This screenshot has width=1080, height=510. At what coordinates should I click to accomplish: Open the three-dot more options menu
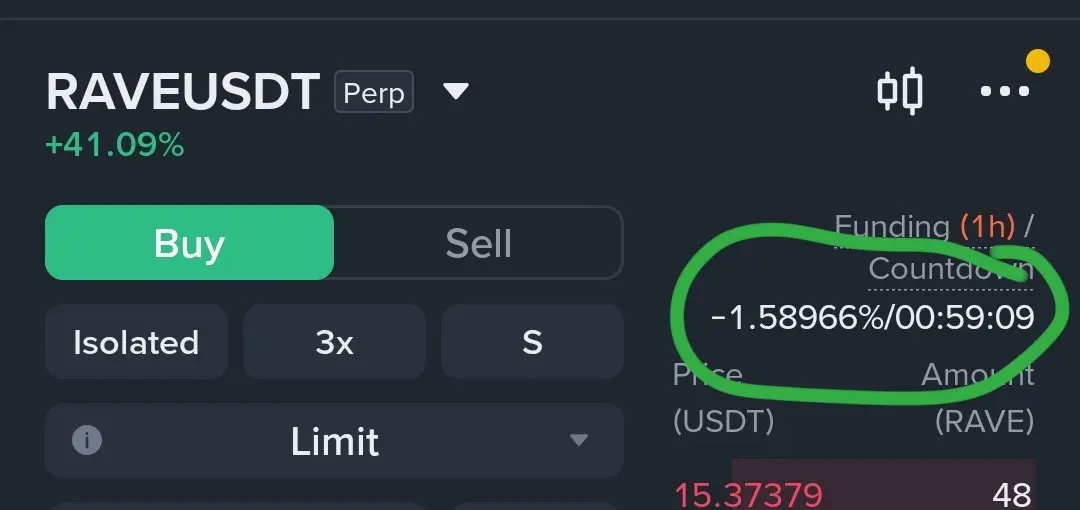1005,91
